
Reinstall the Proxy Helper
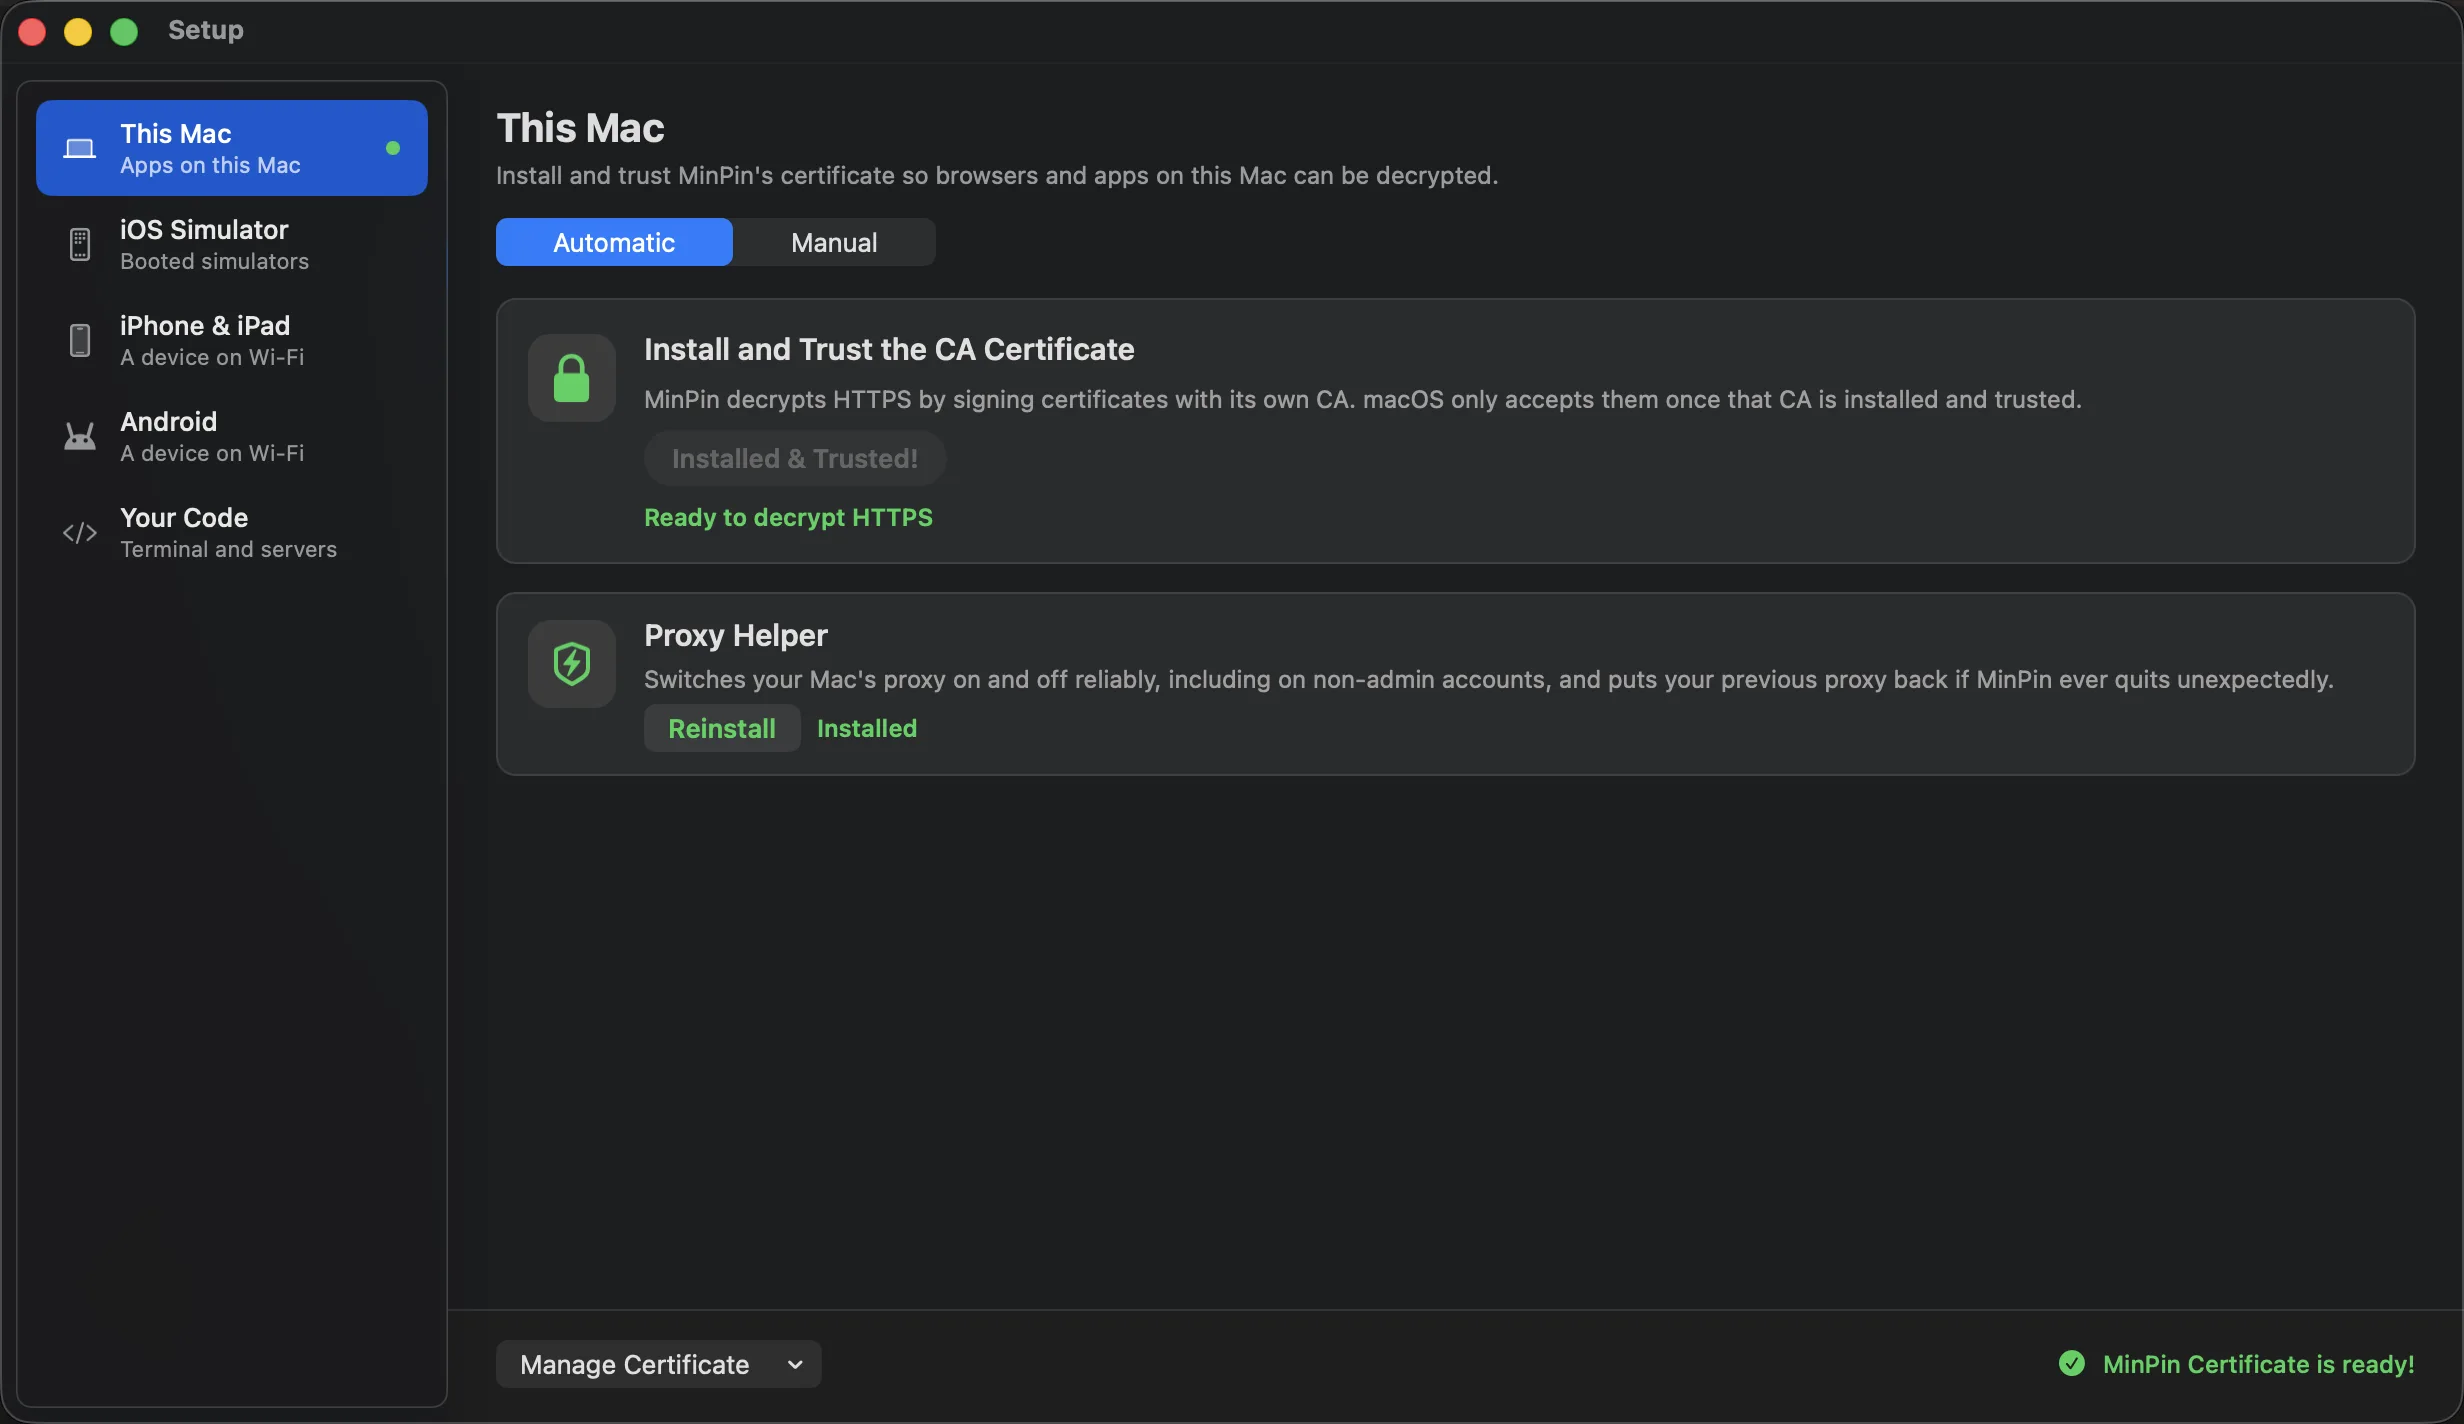pos(722,728)
